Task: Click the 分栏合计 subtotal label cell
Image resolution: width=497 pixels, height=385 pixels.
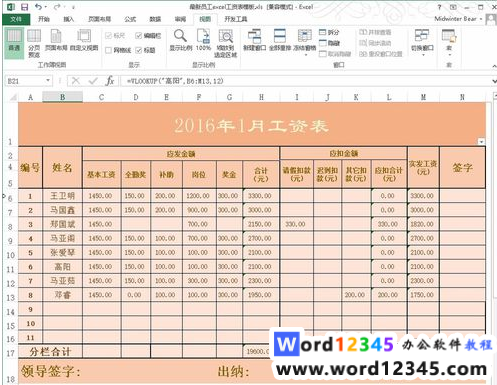Action: click(50, 351)
